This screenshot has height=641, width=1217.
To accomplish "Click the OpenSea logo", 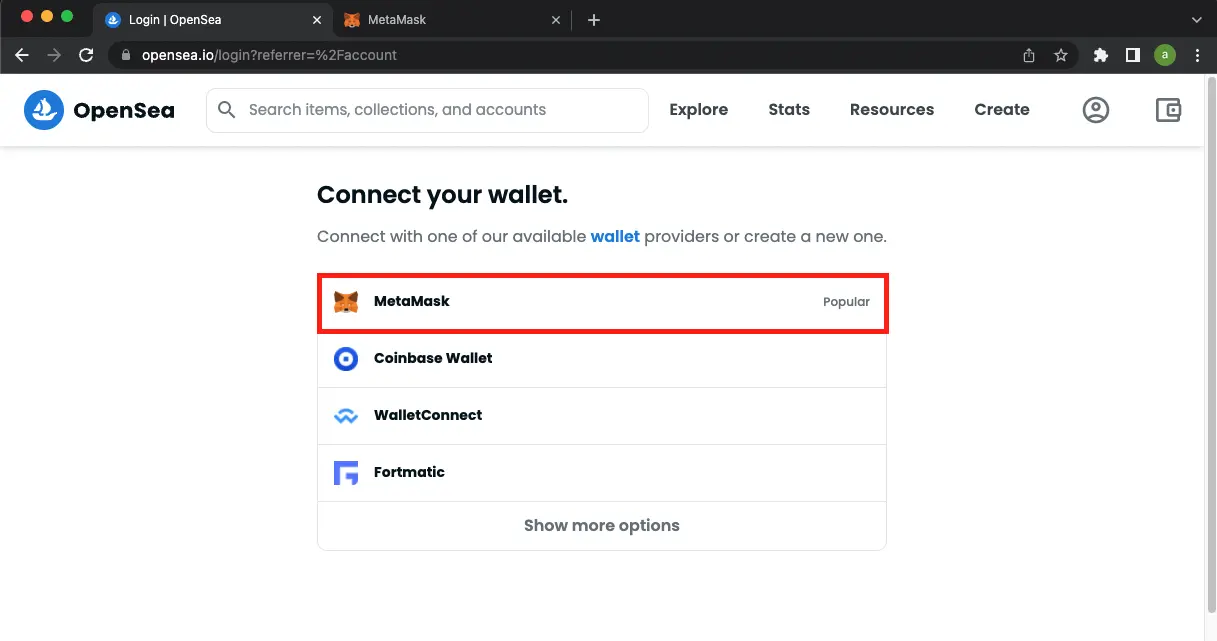I will tap(99, 110).
